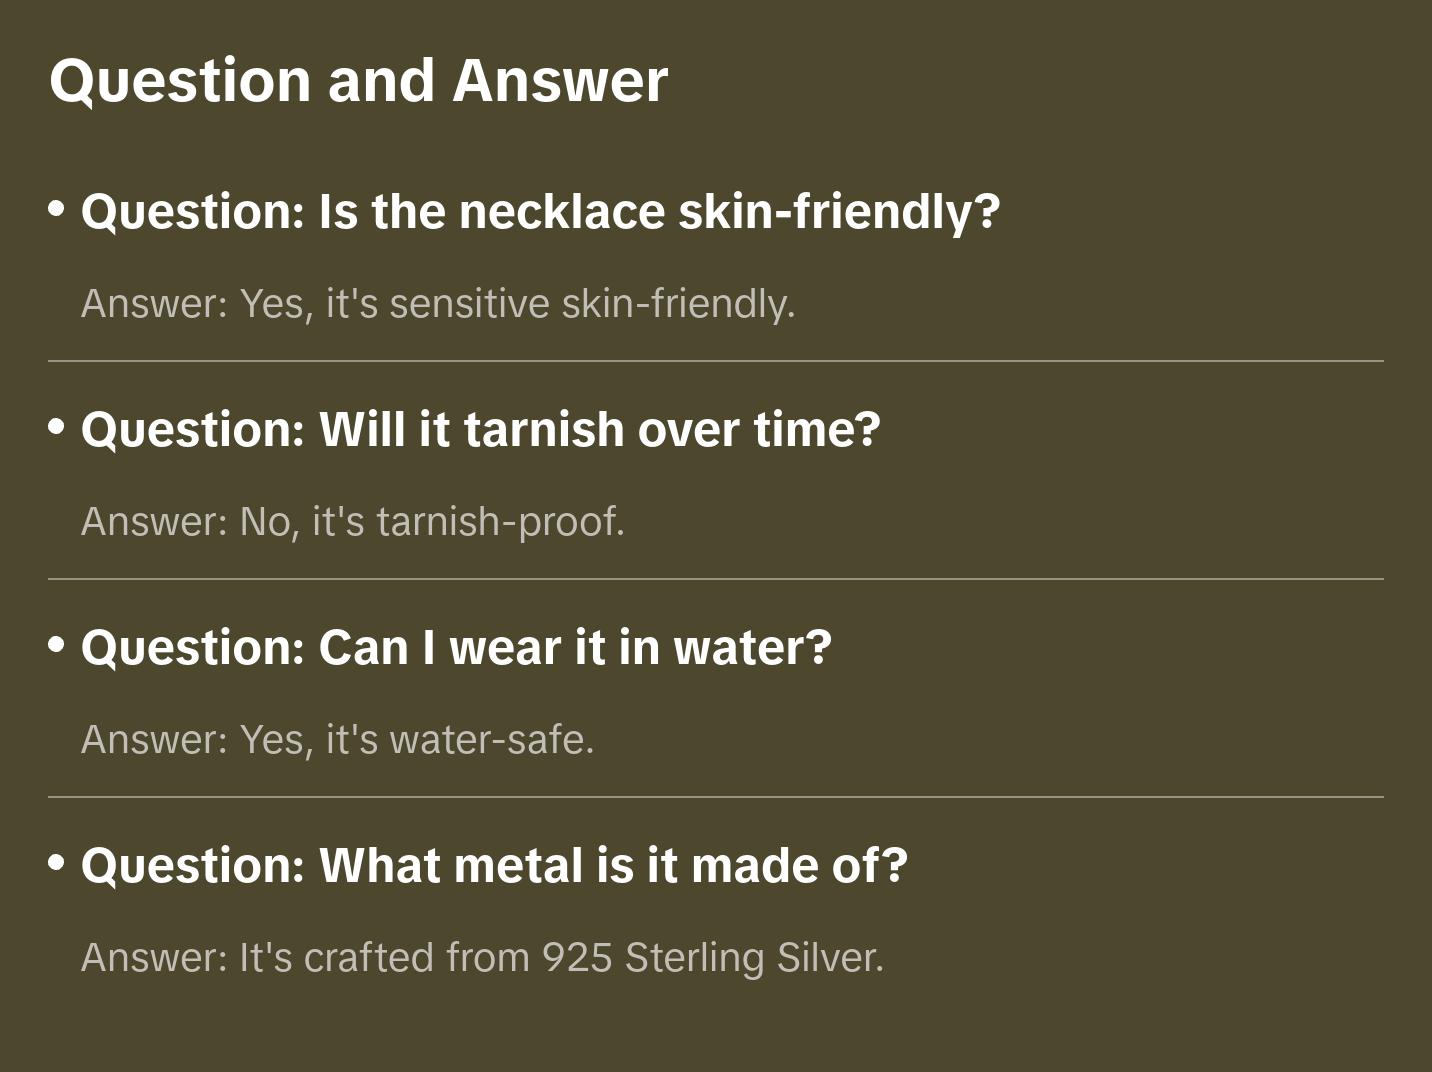The width and height of the screenshot is (1432, 1072).
Task: Click the "Answer:" label under the metal question
Action: (155, 957)
